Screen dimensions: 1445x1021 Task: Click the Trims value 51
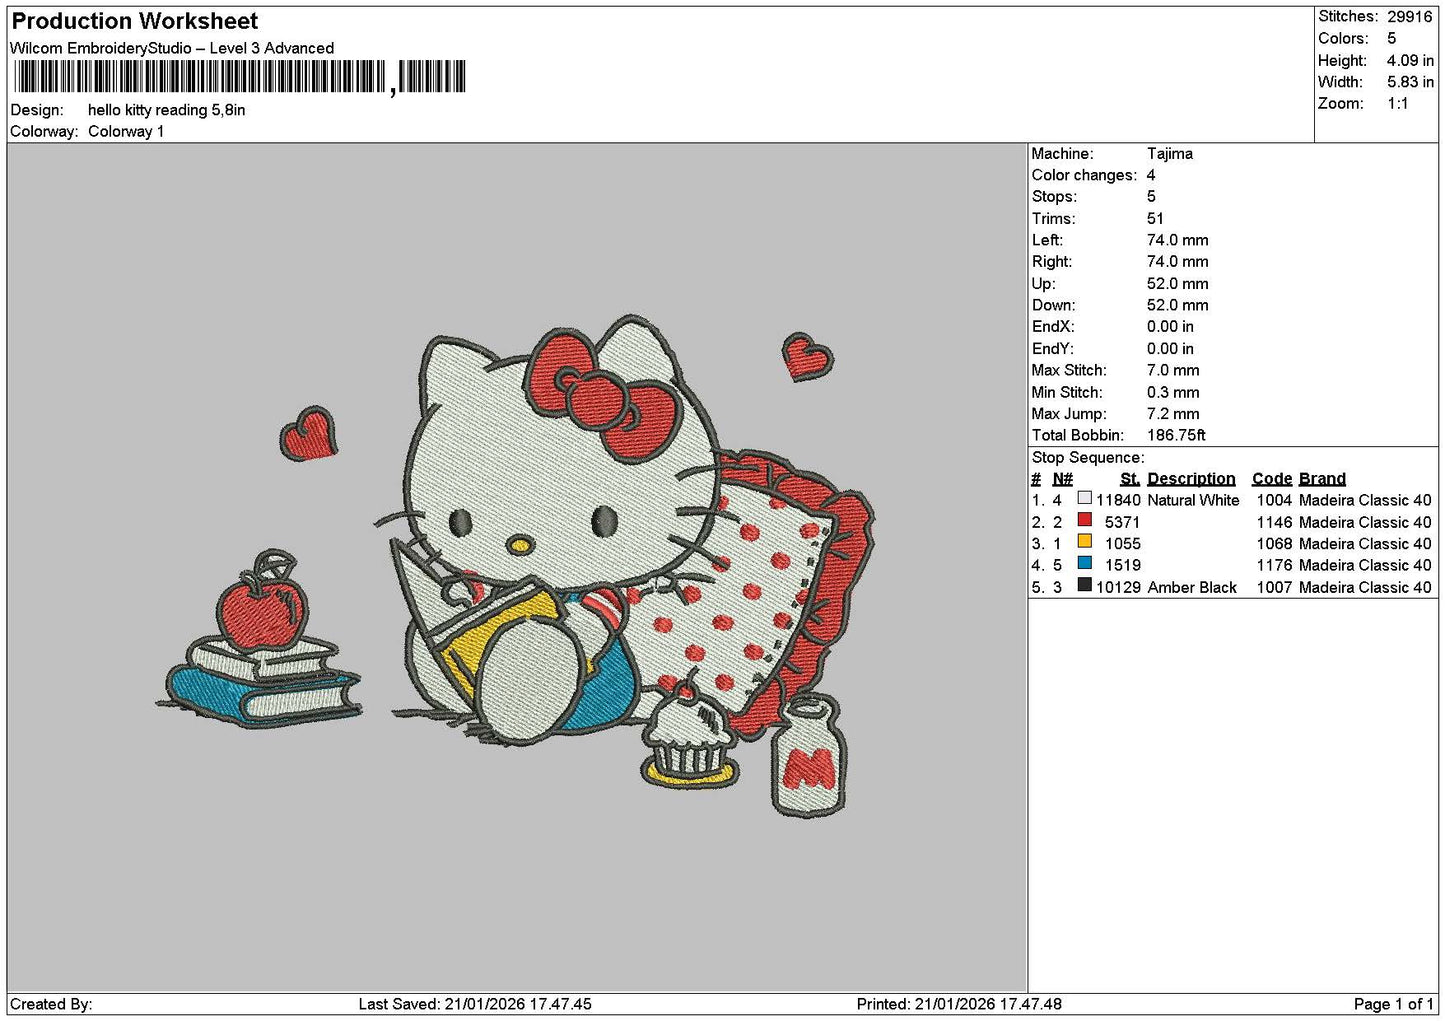(1155, 219)
